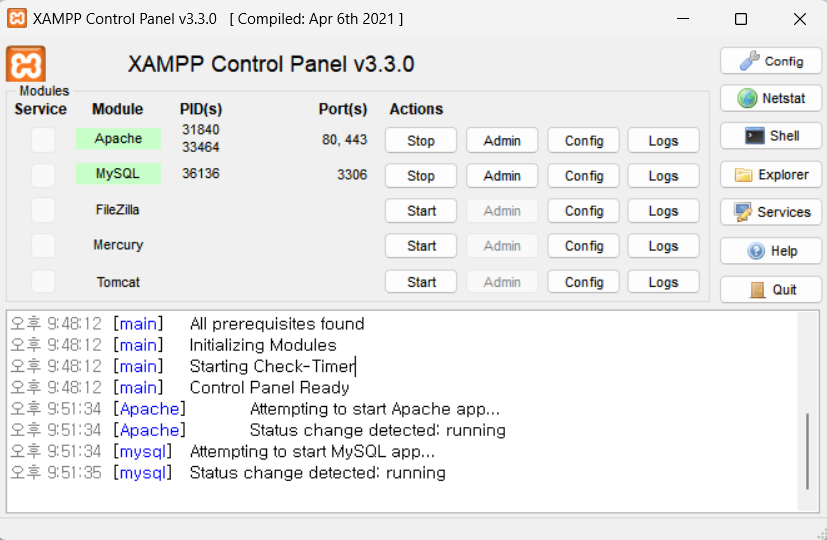Click log line "Attempting to start Apache app..."
827x540 pixels.
coord(374,409)
